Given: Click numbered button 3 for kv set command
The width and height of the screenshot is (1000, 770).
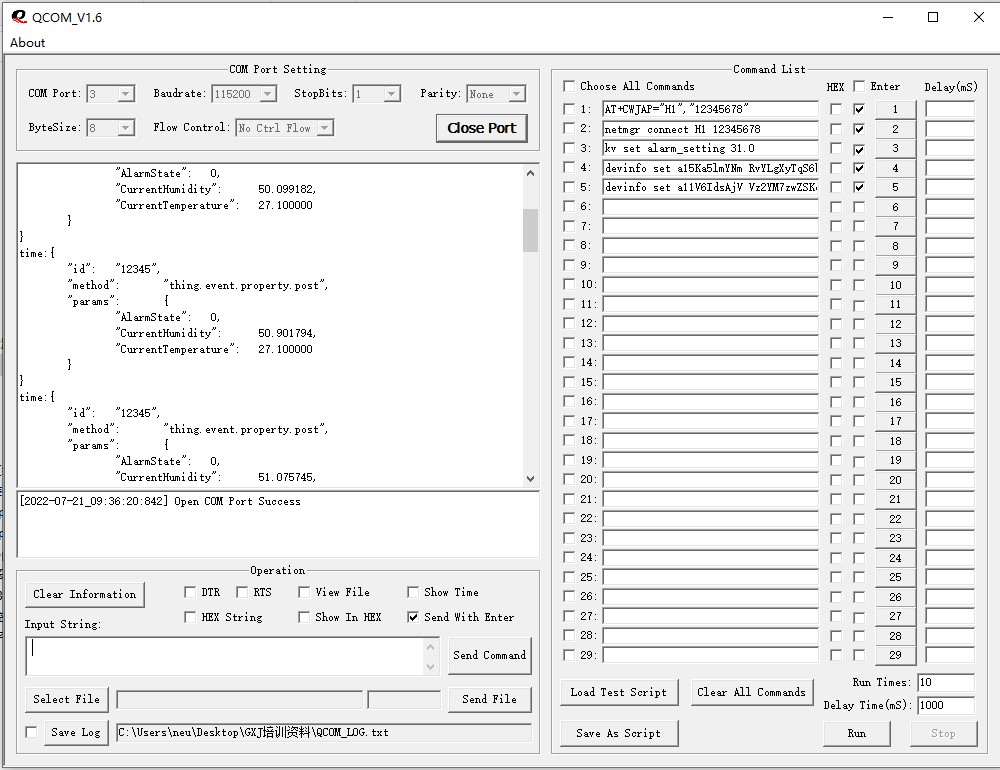Looking at the screenshot, I should [x=895, y=148].
